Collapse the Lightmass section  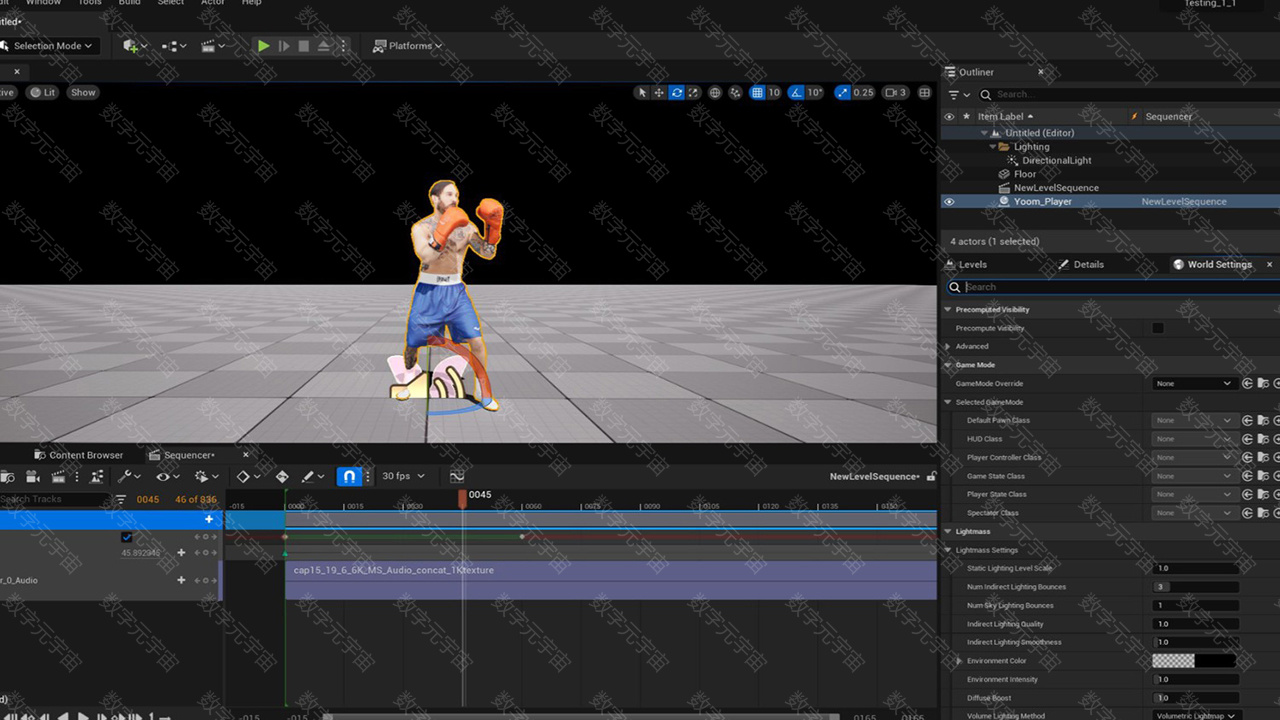949,531
